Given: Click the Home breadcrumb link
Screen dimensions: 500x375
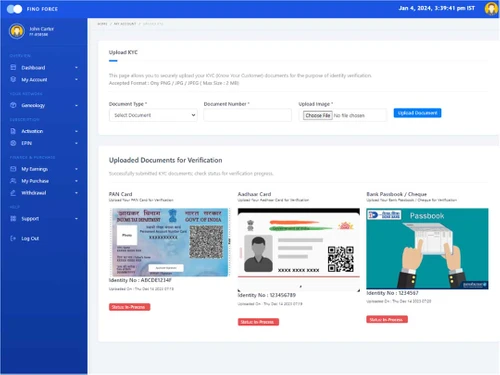Looking at the screenshot, I should point(102,24).
